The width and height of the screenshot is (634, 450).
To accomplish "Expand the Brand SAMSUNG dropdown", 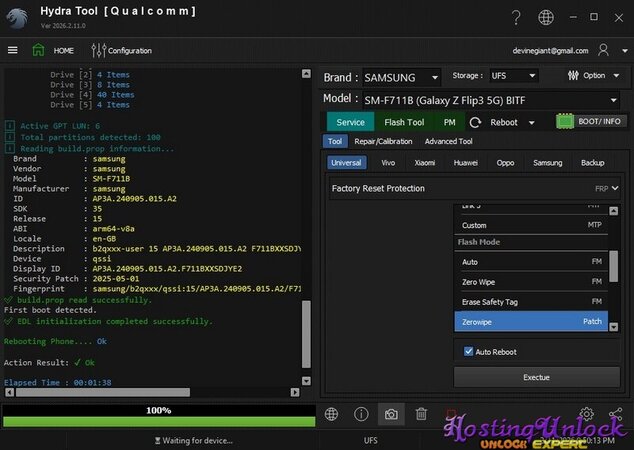I will click(433, 77).
